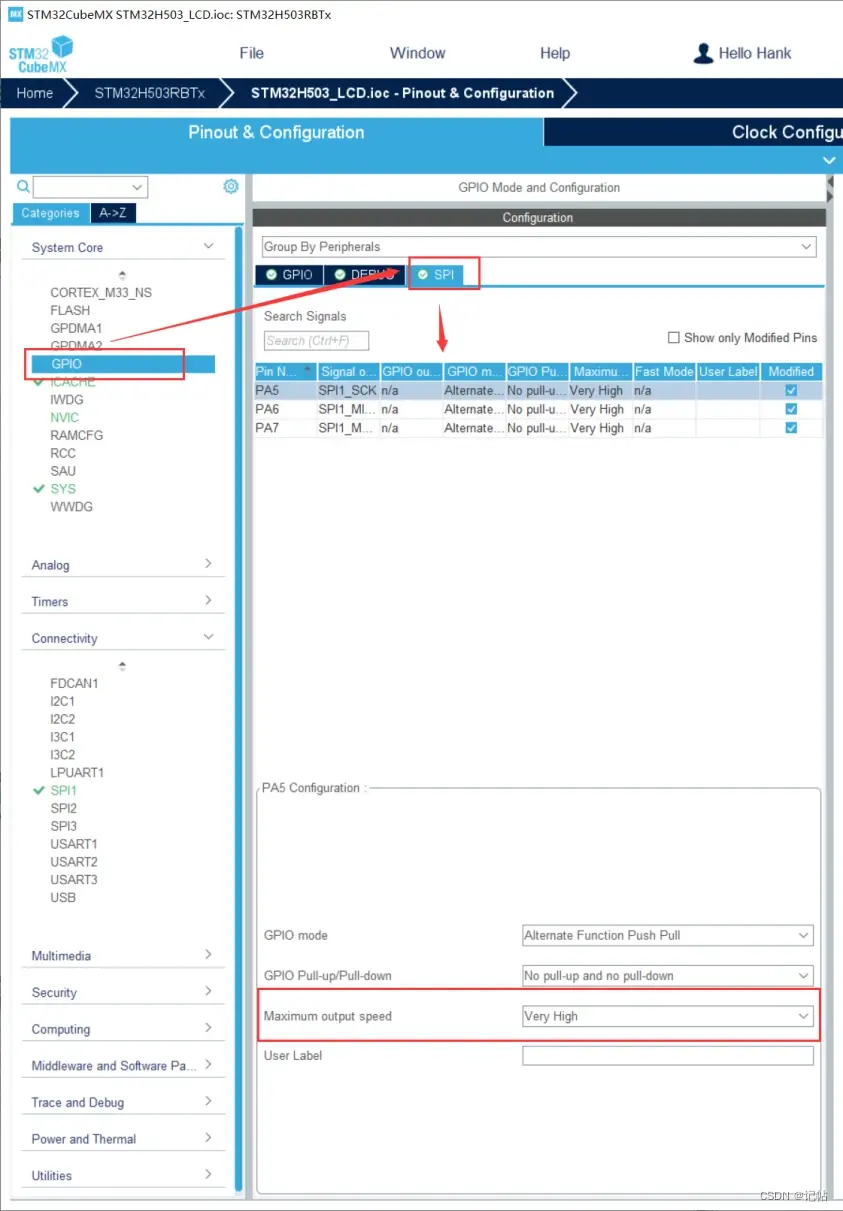This screenshot has height=1211, width=843.
Task: Open the categories settings gear icon
Action: 231,187
